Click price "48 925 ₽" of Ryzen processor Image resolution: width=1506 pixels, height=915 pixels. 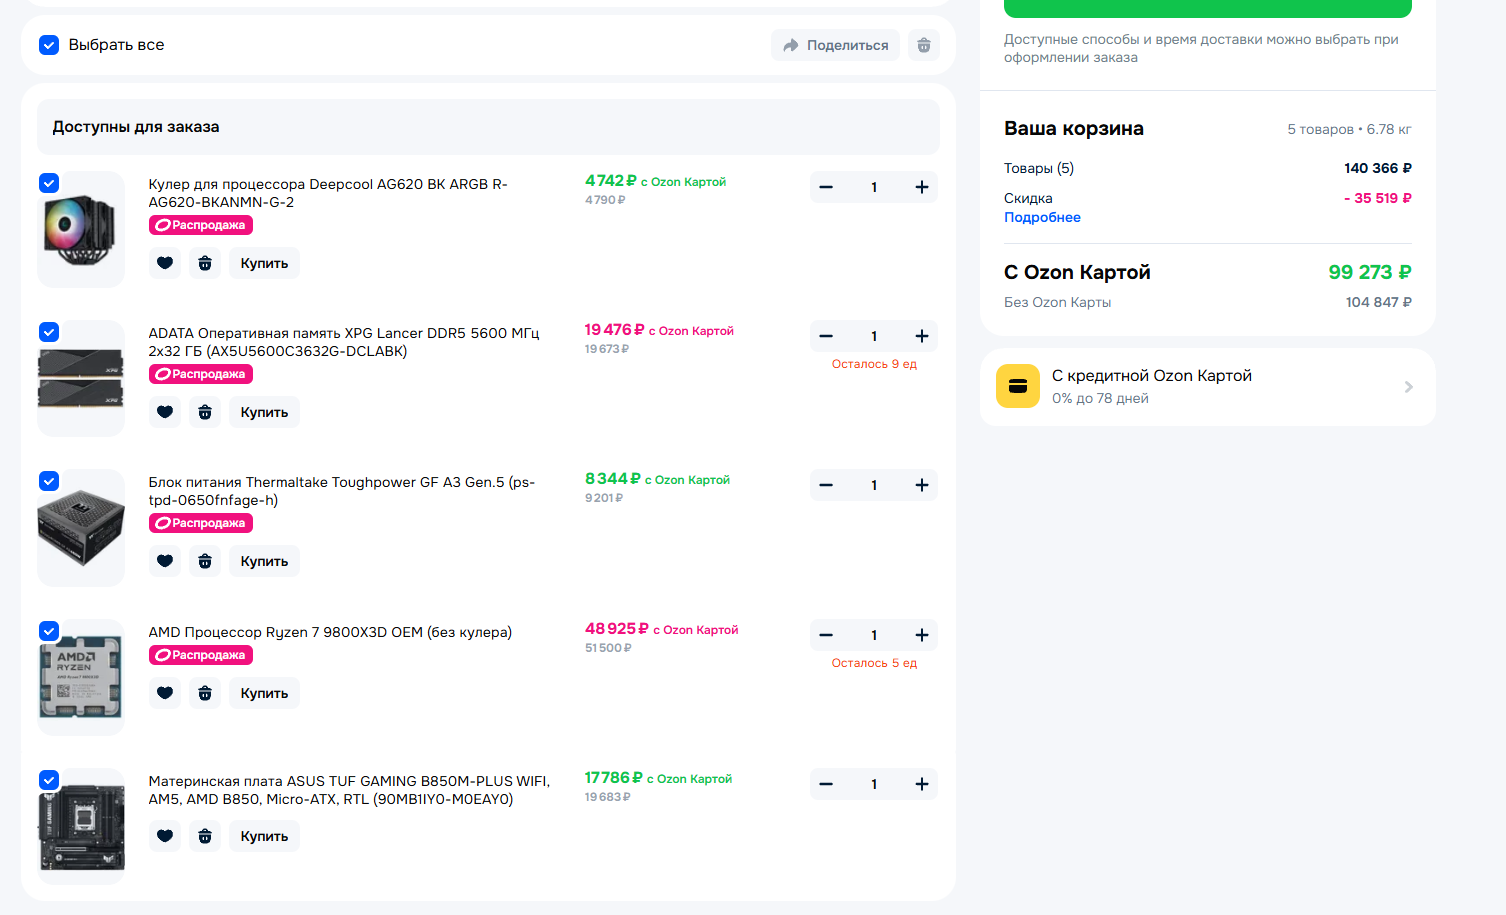point(617,629)
